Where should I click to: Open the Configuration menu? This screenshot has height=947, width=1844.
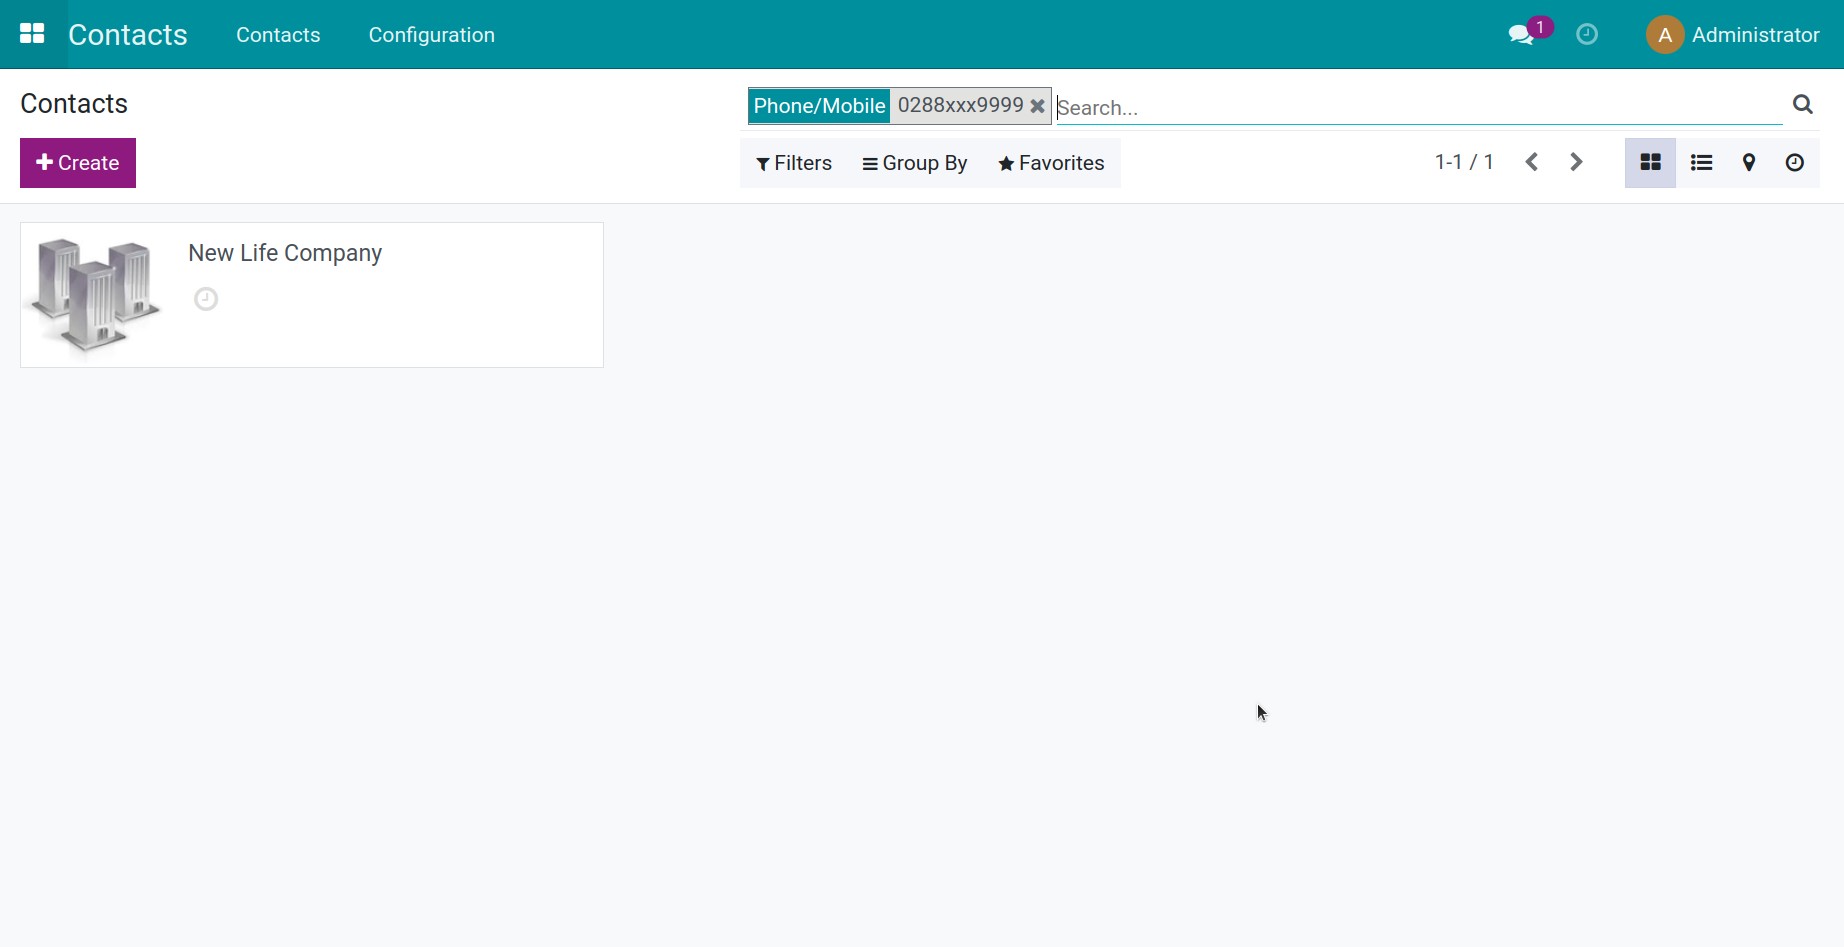(x=431, y=35)
